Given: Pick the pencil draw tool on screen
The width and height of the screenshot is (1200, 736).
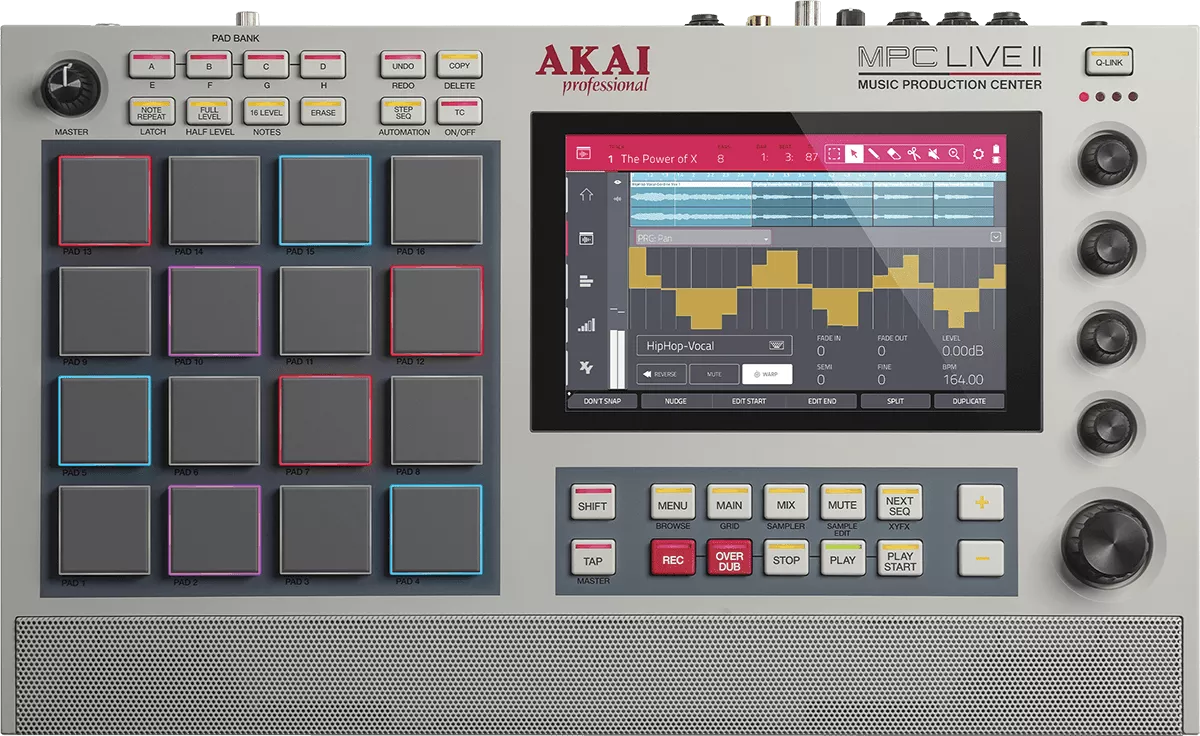Looking at the screenshot, I should coord(873,153).
